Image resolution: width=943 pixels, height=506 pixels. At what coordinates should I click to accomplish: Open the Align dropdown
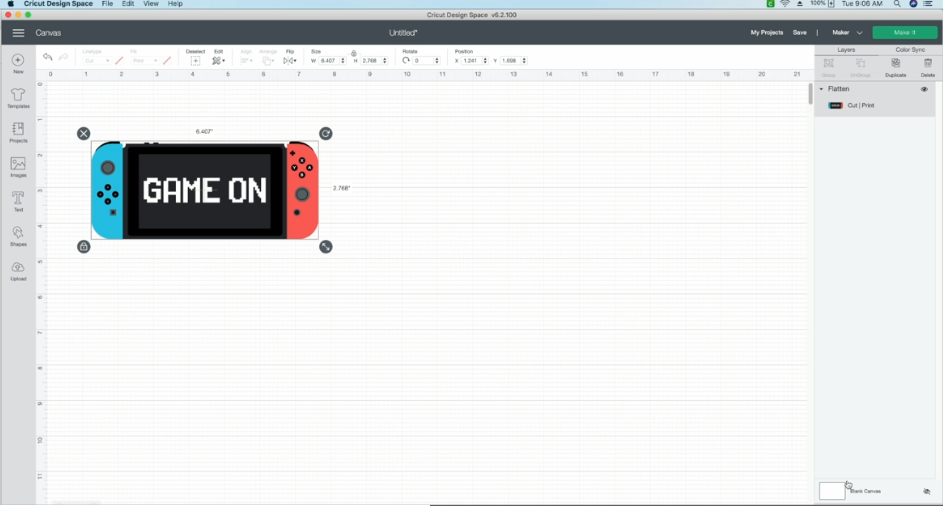pos(246,61)
